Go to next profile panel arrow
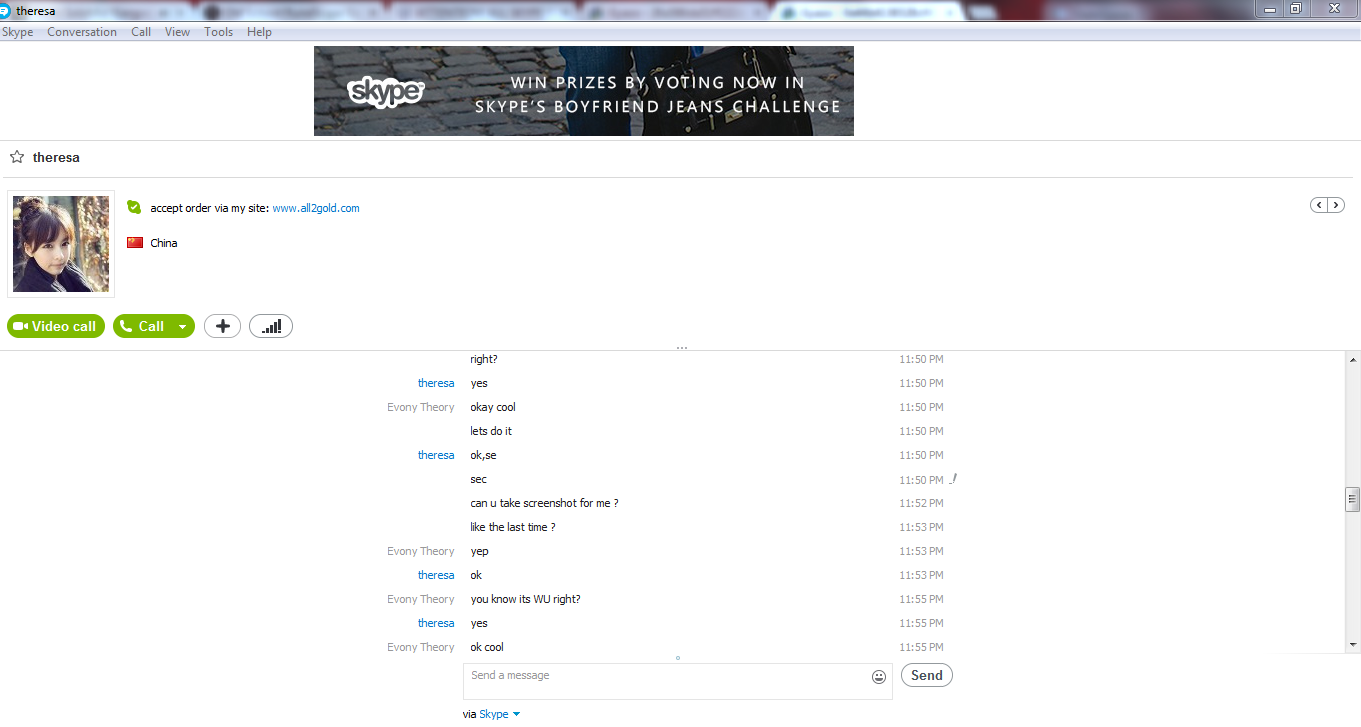The image size is (1361, 727). coord(1335,205)
